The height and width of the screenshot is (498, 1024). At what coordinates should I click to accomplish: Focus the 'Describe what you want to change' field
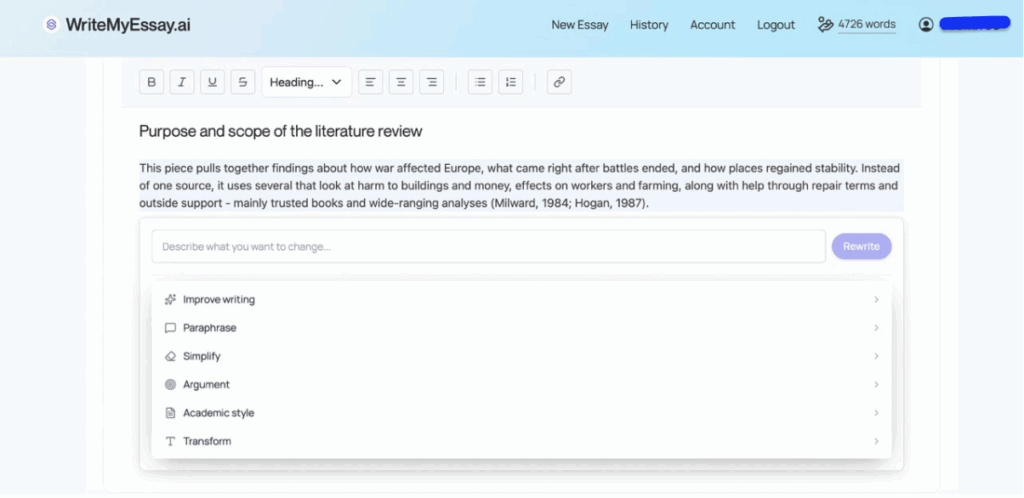488,247
